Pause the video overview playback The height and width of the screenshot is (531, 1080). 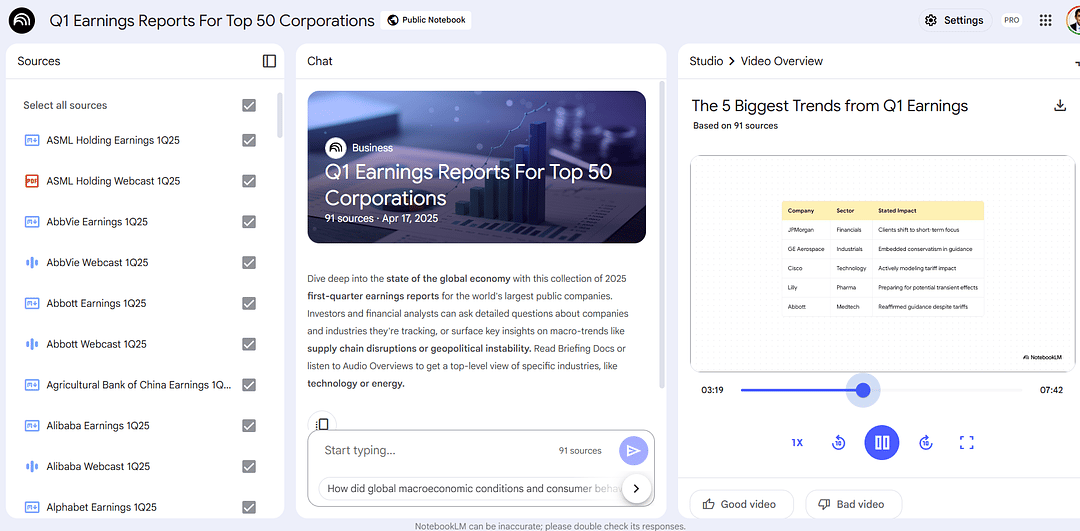tap(881, 442)
